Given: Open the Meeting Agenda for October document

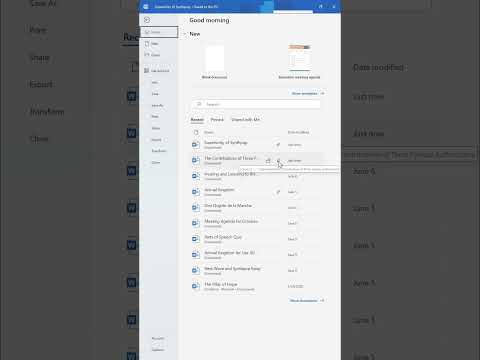Looking at the screenshot, I should point(257,223).
